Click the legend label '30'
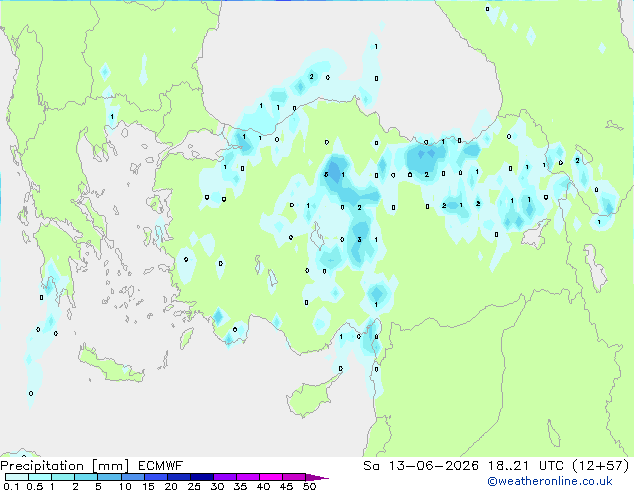 click(217, 486)
